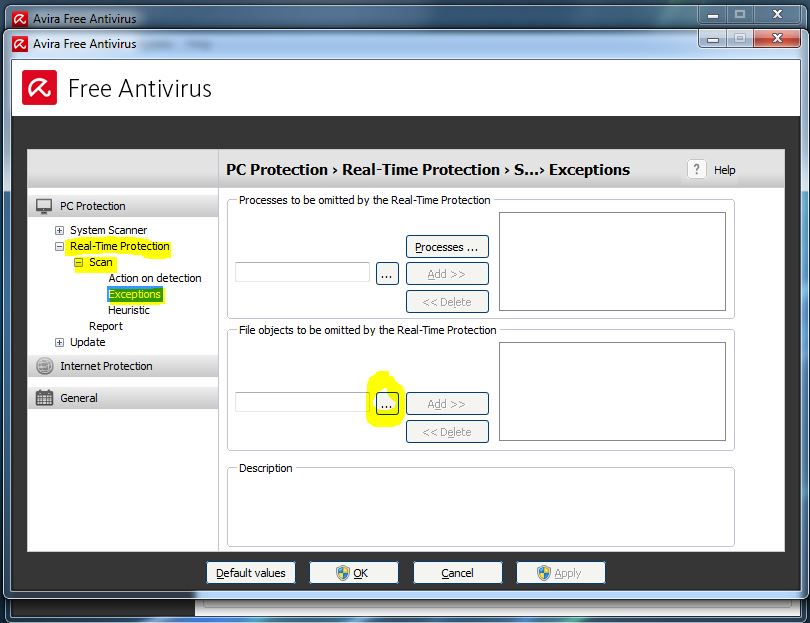Click the Help question mark icon
Image resolution: width=810 pixels, height=623 pixels.
[x=696, y=169]
